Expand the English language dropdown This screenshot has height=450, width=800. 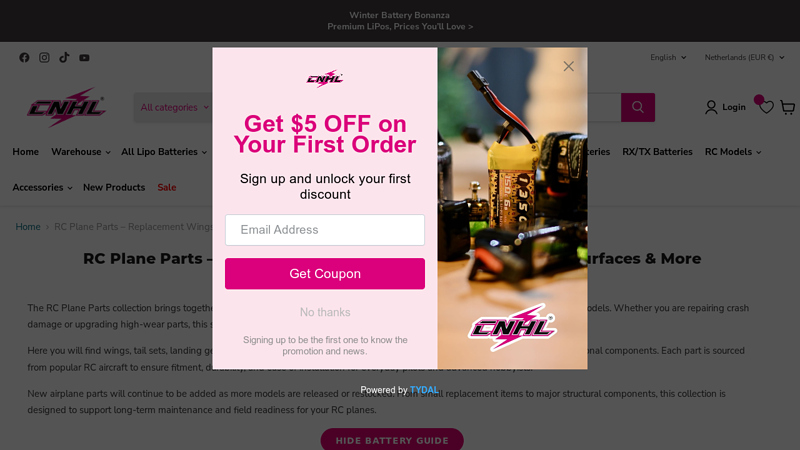[668, 58]
